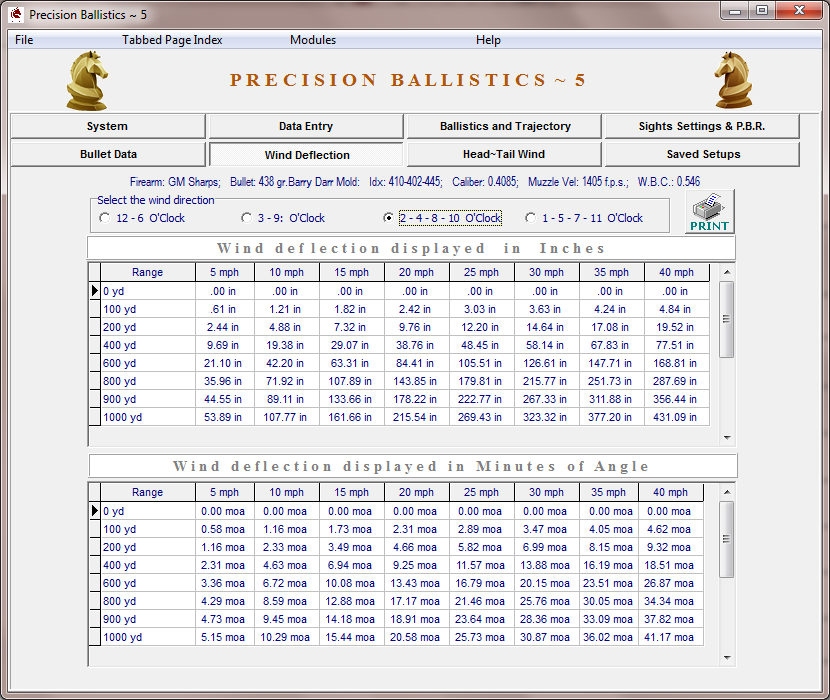Click down arrow of Minutes of Angle scrollbar
The width and height of the screenshot is (830, 700).
click(x=727, y=658)
